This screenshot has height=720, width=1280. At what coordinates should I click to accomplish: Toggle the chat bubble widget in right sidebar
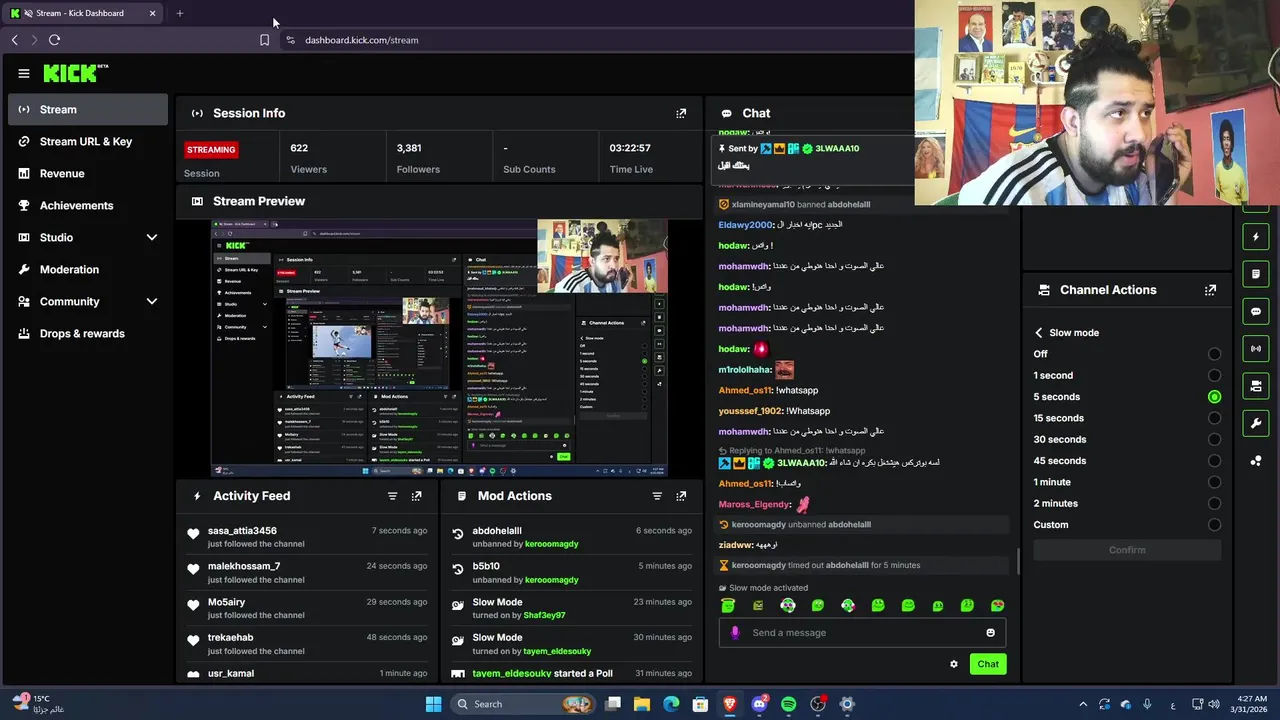coord(1256,311)
